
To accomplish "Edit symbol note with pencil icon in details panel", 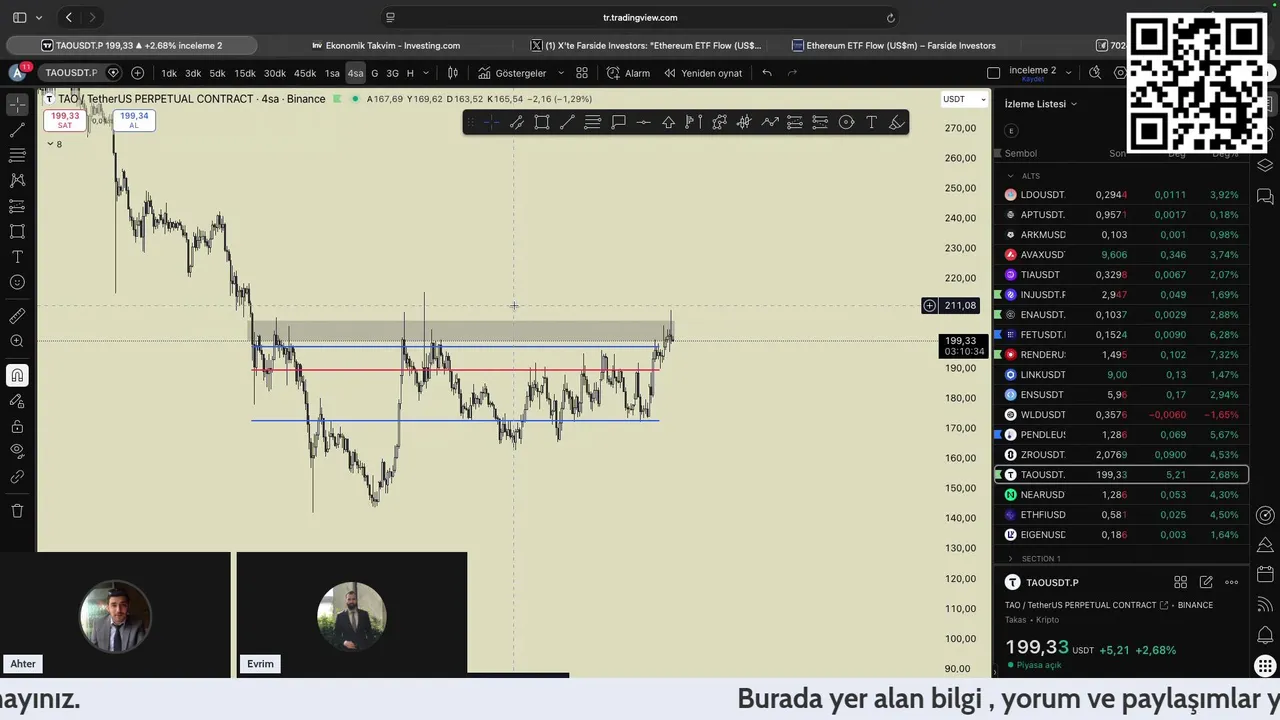I will pyautogui.click(x=1206, y=582).
